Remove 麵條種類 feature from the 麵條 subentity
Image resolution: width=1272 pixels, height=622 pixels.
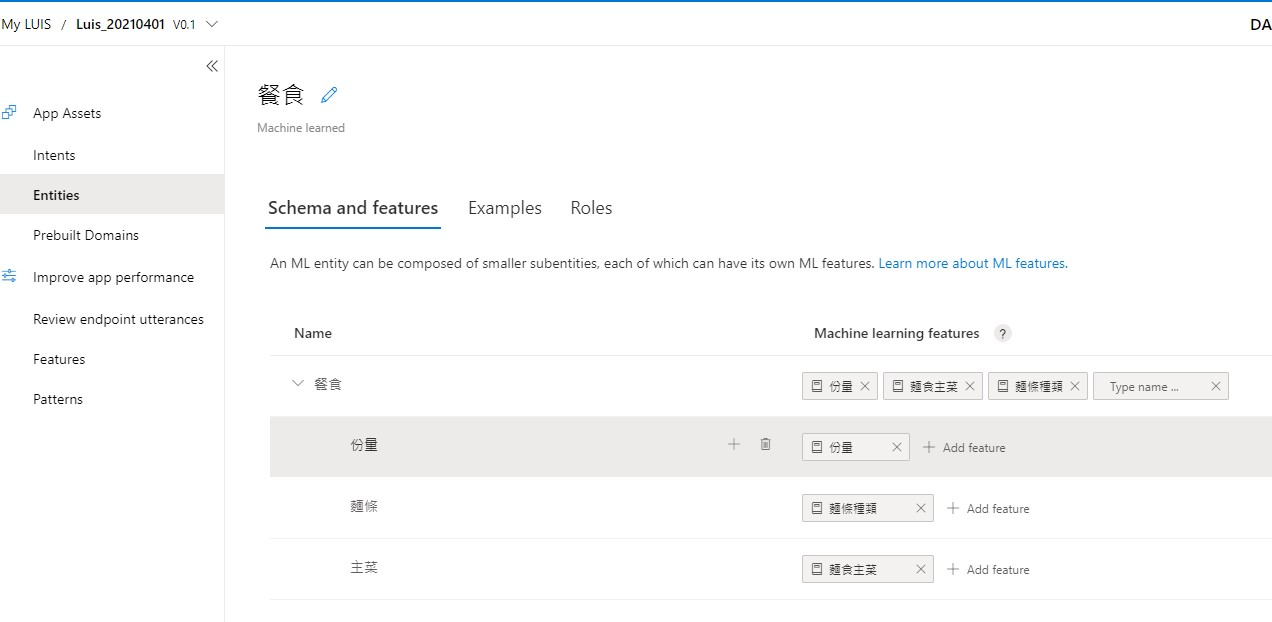pyautogui.click(x=921, y=508)
